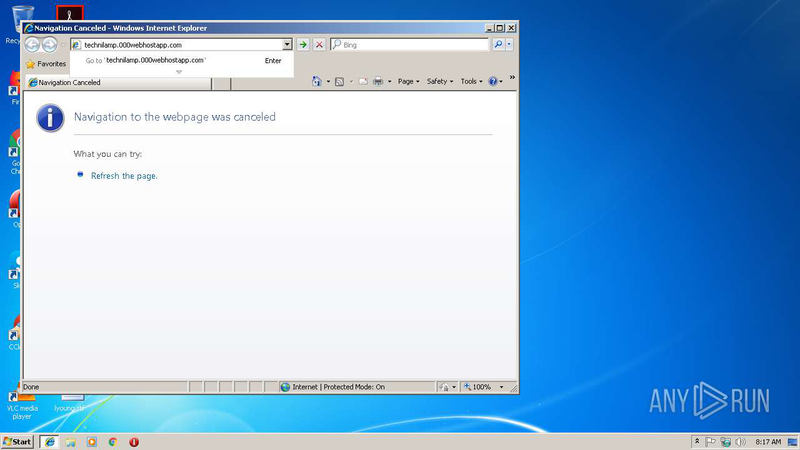Select the Navigation Canceled tab
This screenshot has height=450, width=800.
pos(70,82)
